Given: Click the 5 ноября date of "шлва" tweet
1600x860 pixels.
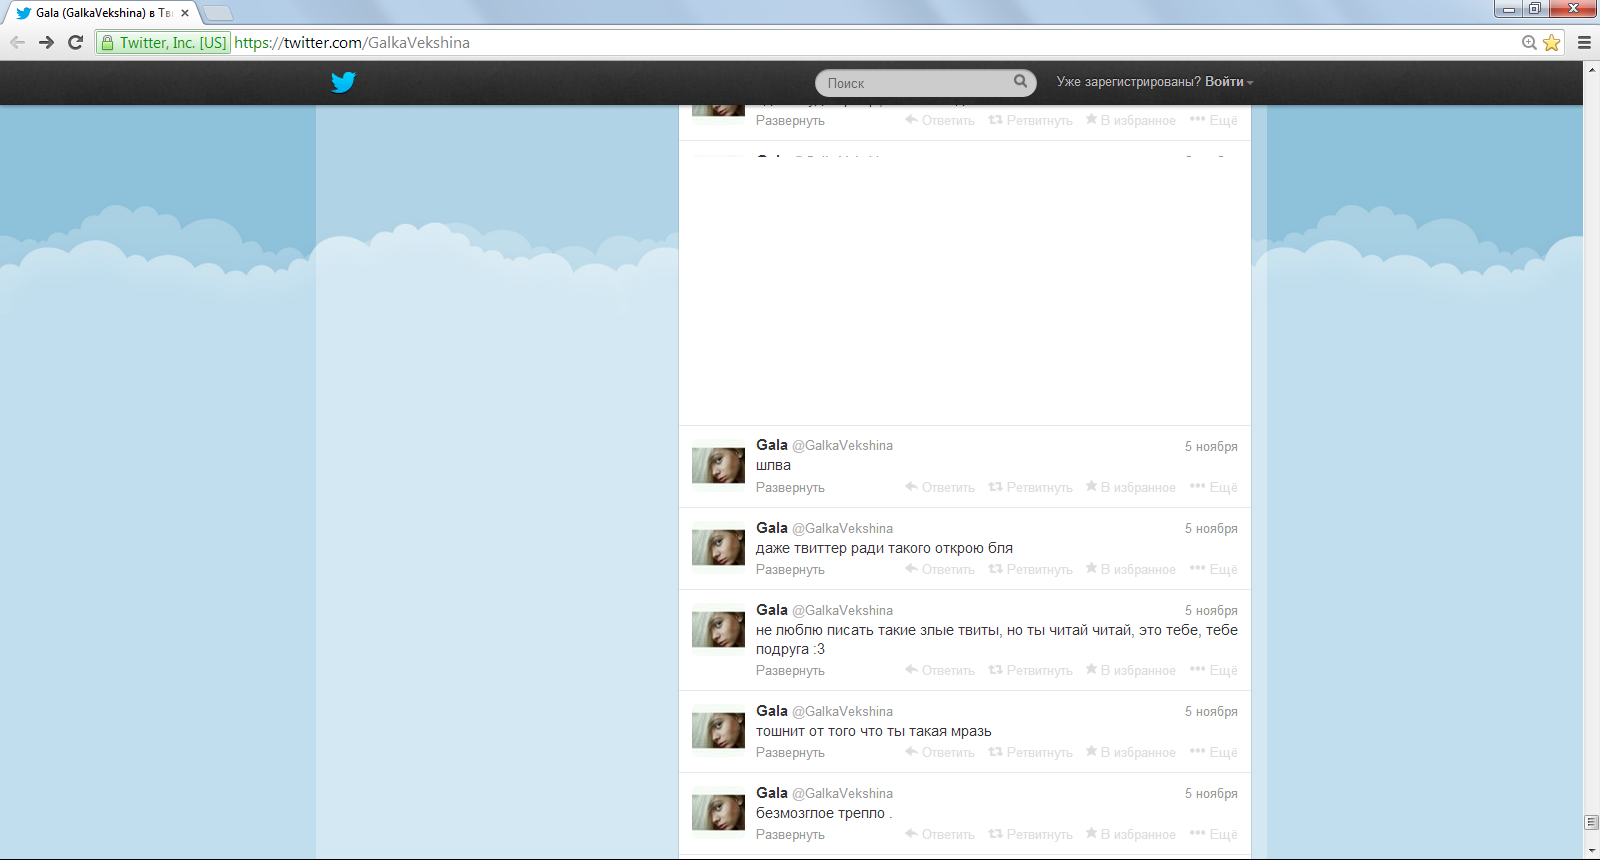Looking at the screenshot, I should (x=1211, y=447).
